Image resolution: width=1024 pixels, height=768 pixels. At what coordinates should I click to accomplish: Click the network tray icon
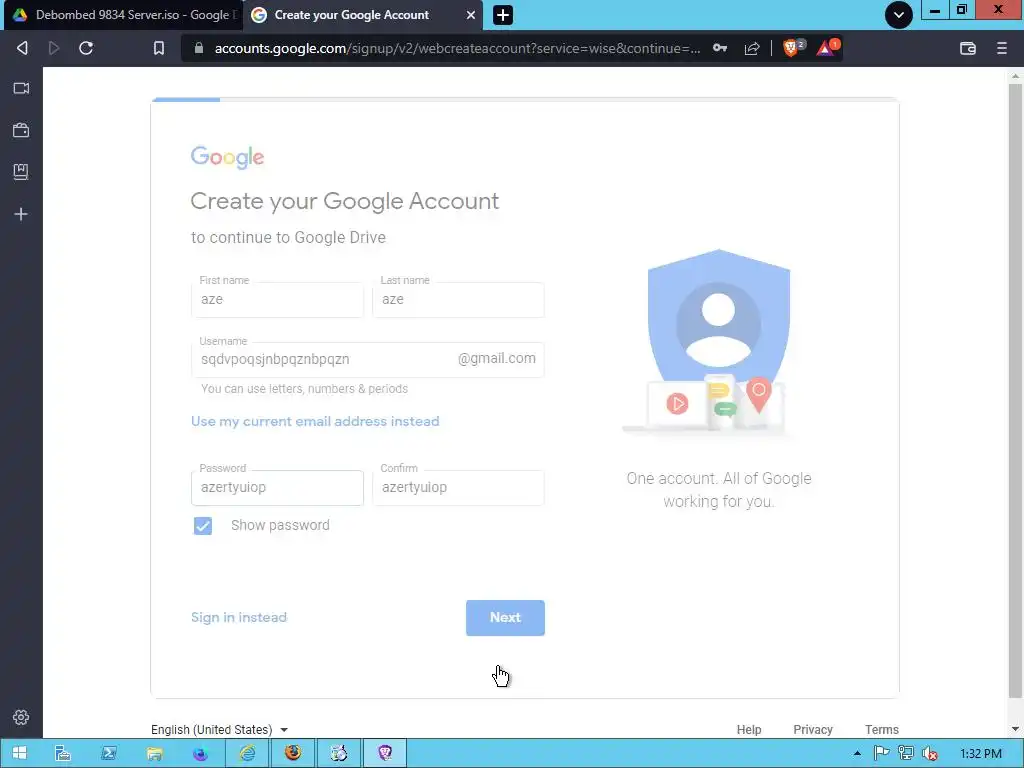[906, 753]
